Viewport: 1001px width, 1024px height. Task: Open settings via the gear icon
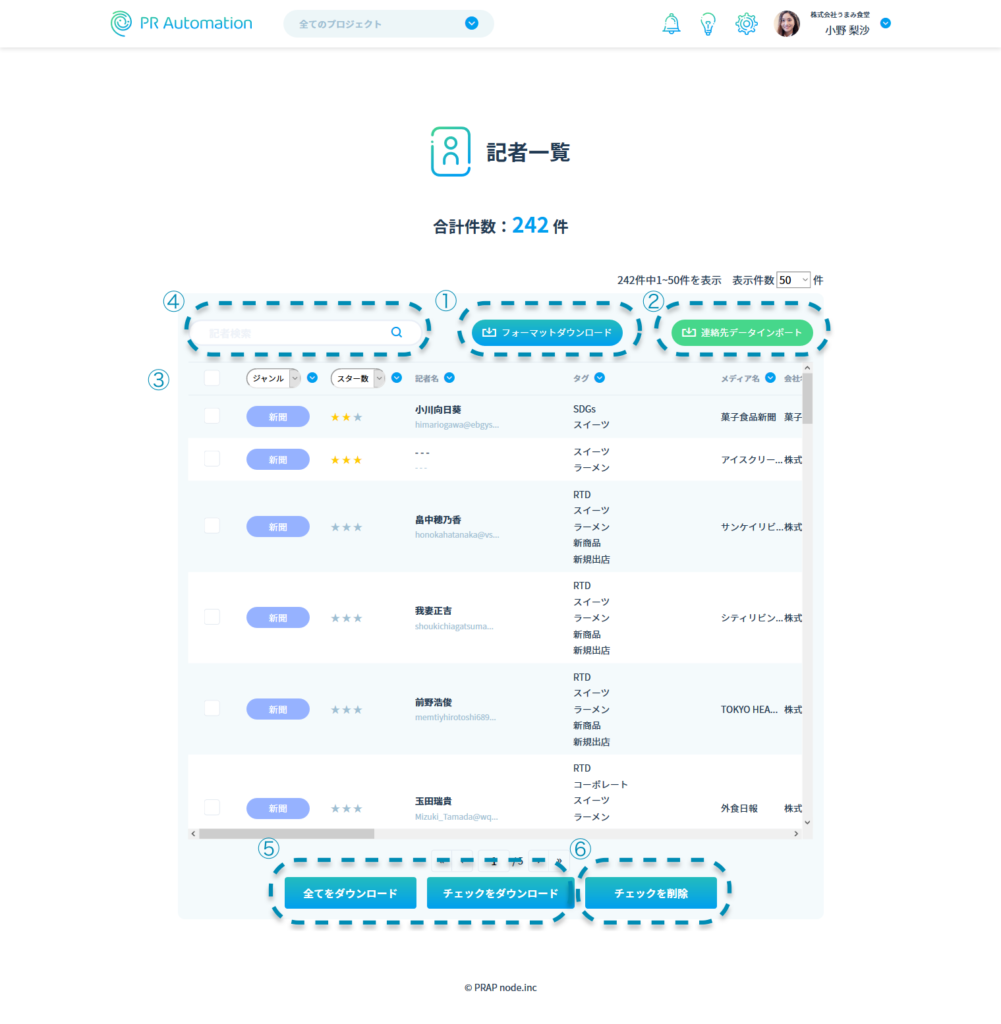[x=746, y=24]
